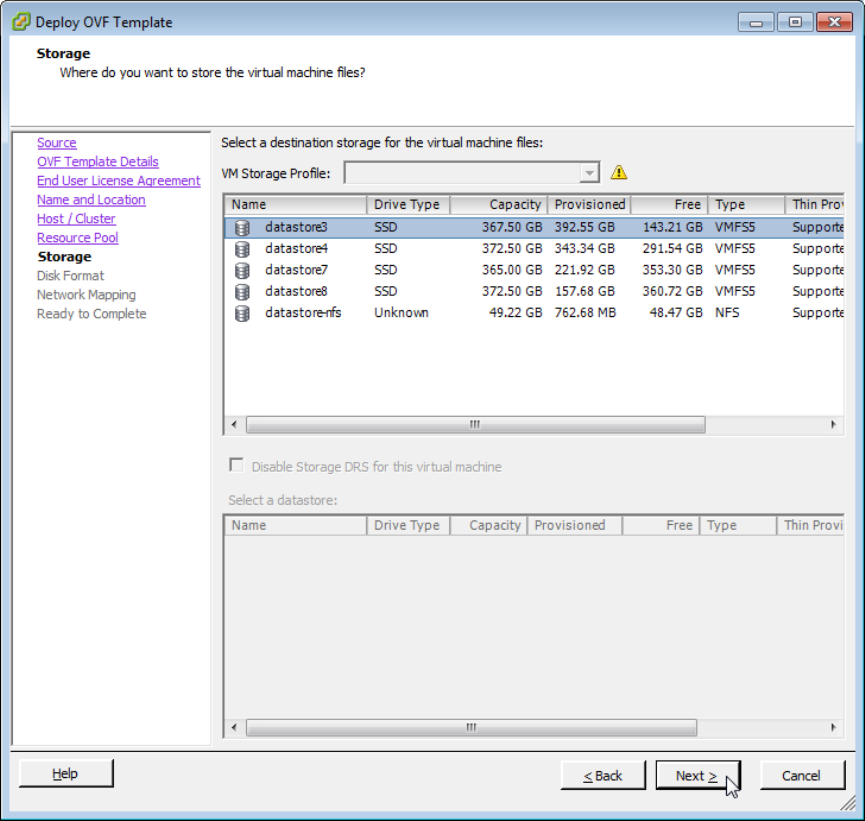This screenshot has width=865, height=821.
Task: Sort upper table by Type column
Action: 746,205
